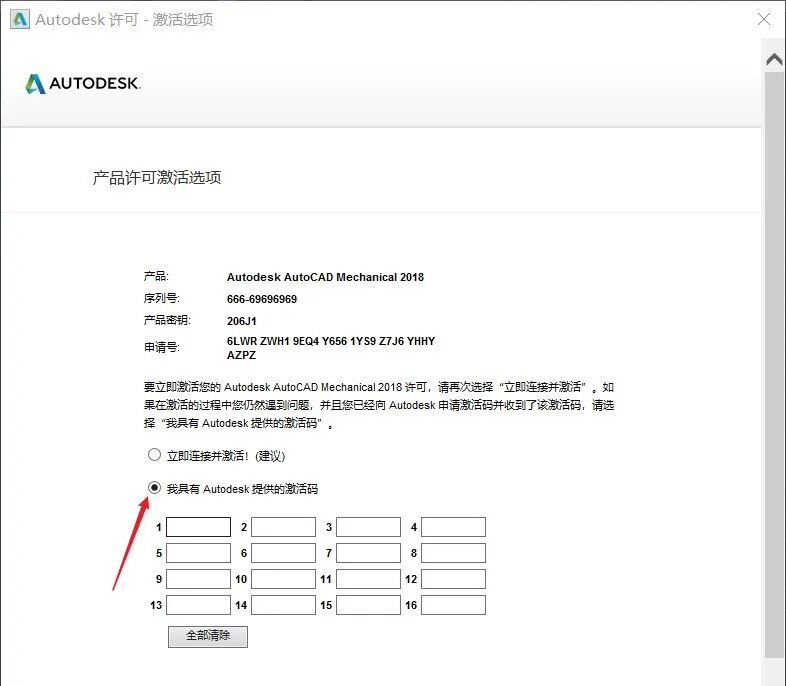Click the Autodesk app icon in title bar
786x686 pixels.
[20, 19]
